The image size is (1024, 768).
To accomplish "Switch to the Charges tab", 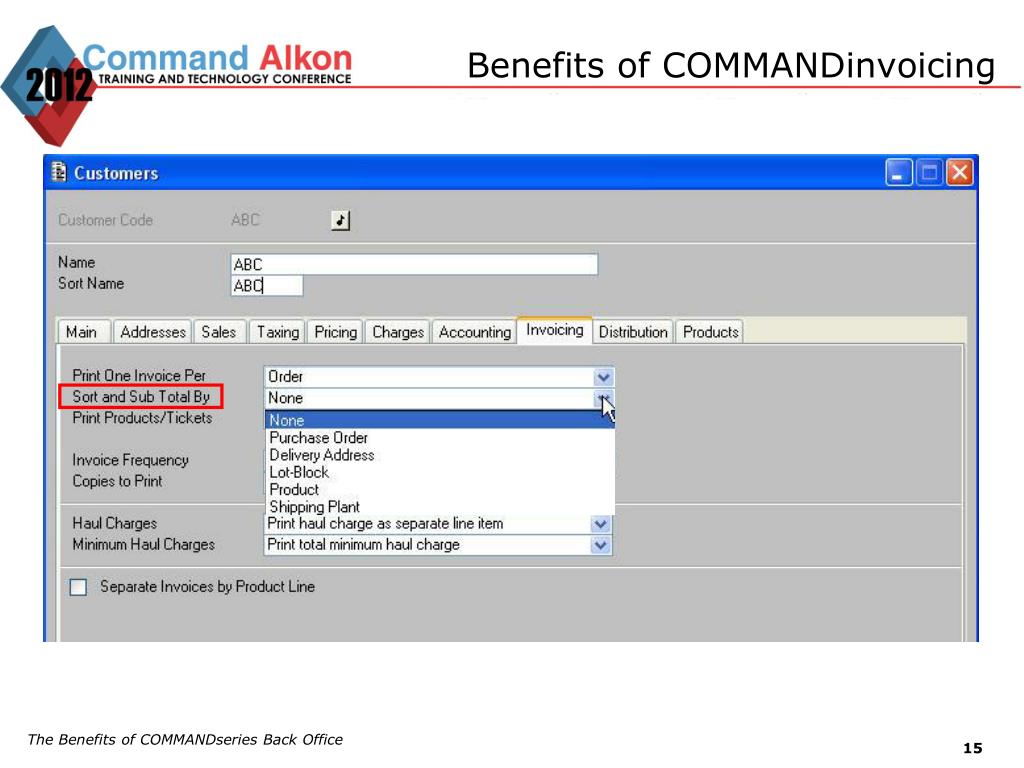I will (x=398, y=332).
